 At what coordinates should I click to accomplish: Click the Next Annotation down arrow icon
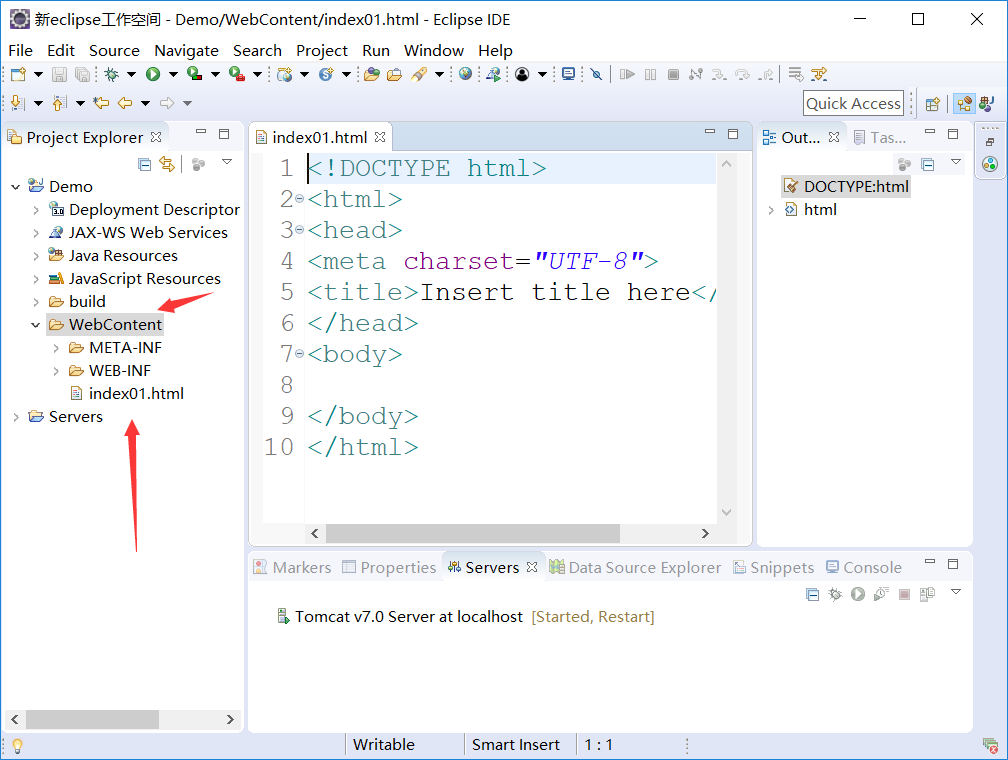pos(18,103)
